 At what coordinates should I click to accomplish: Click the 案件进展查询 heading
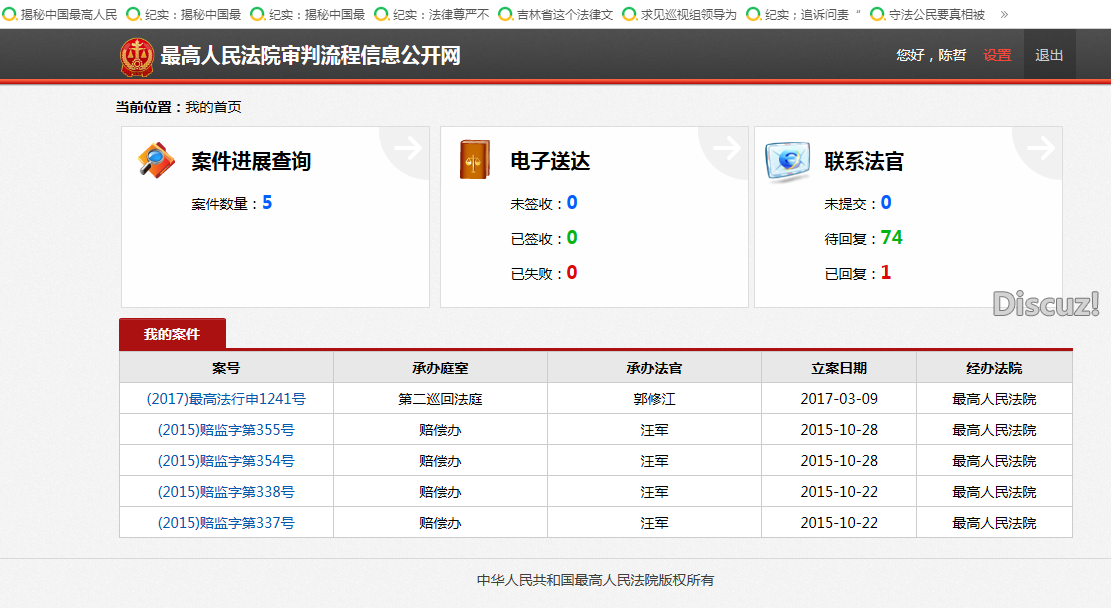[x=251, y=162]
